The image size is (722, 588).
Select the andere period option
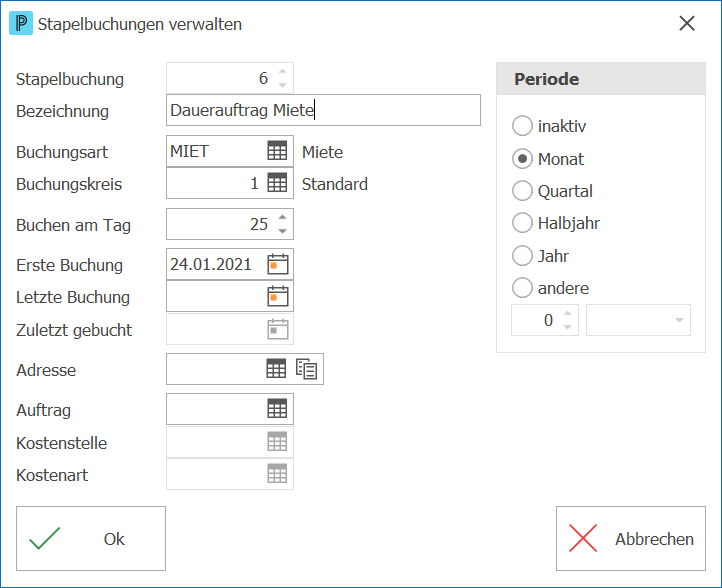point(522,288)
